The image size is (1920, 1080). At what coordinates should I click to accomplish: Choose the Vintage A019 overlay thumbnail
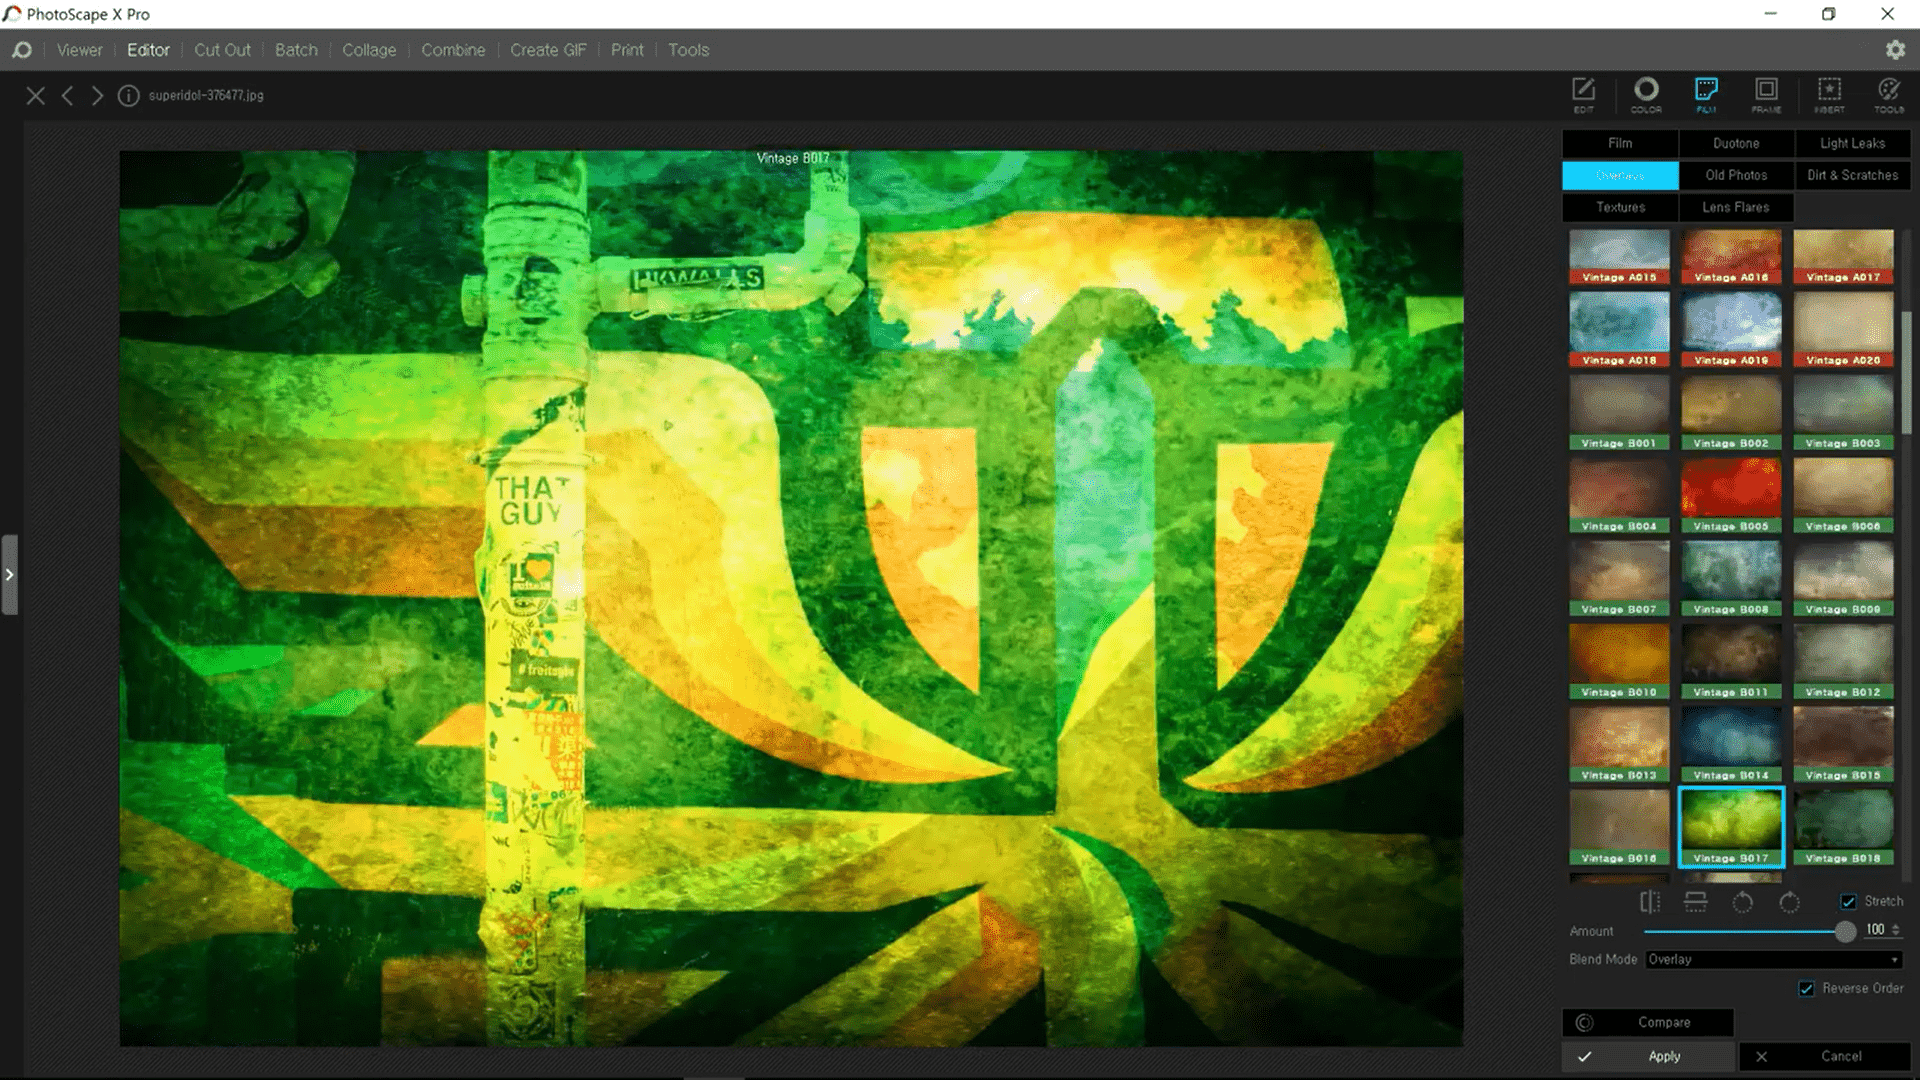pos(1731,330)
